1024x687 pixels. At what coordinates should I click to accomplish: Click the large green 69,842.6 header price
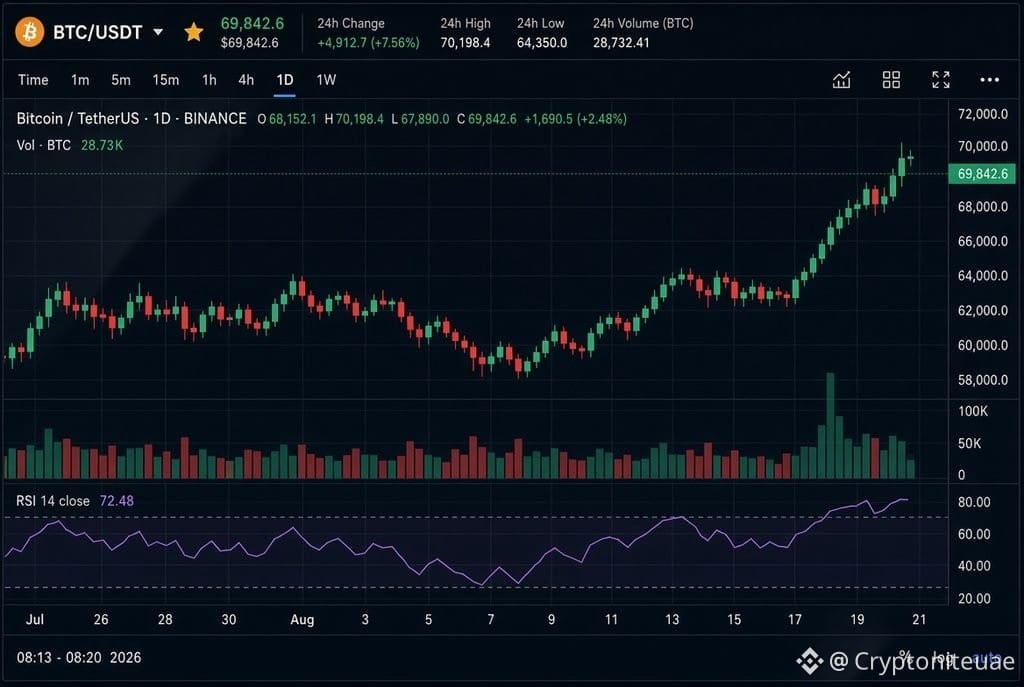tap(252, 24)
